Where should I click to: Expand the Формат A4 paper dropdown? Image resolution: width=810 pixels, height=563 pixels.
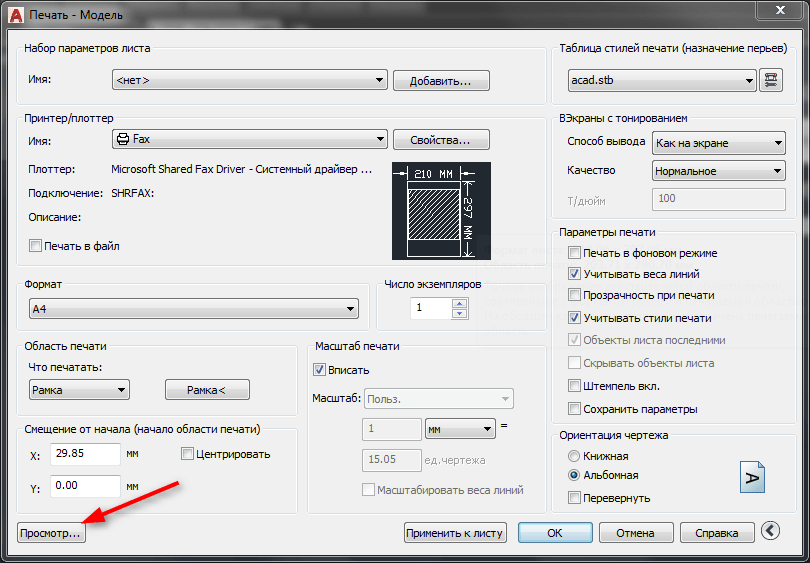click(x=194, y=309)
